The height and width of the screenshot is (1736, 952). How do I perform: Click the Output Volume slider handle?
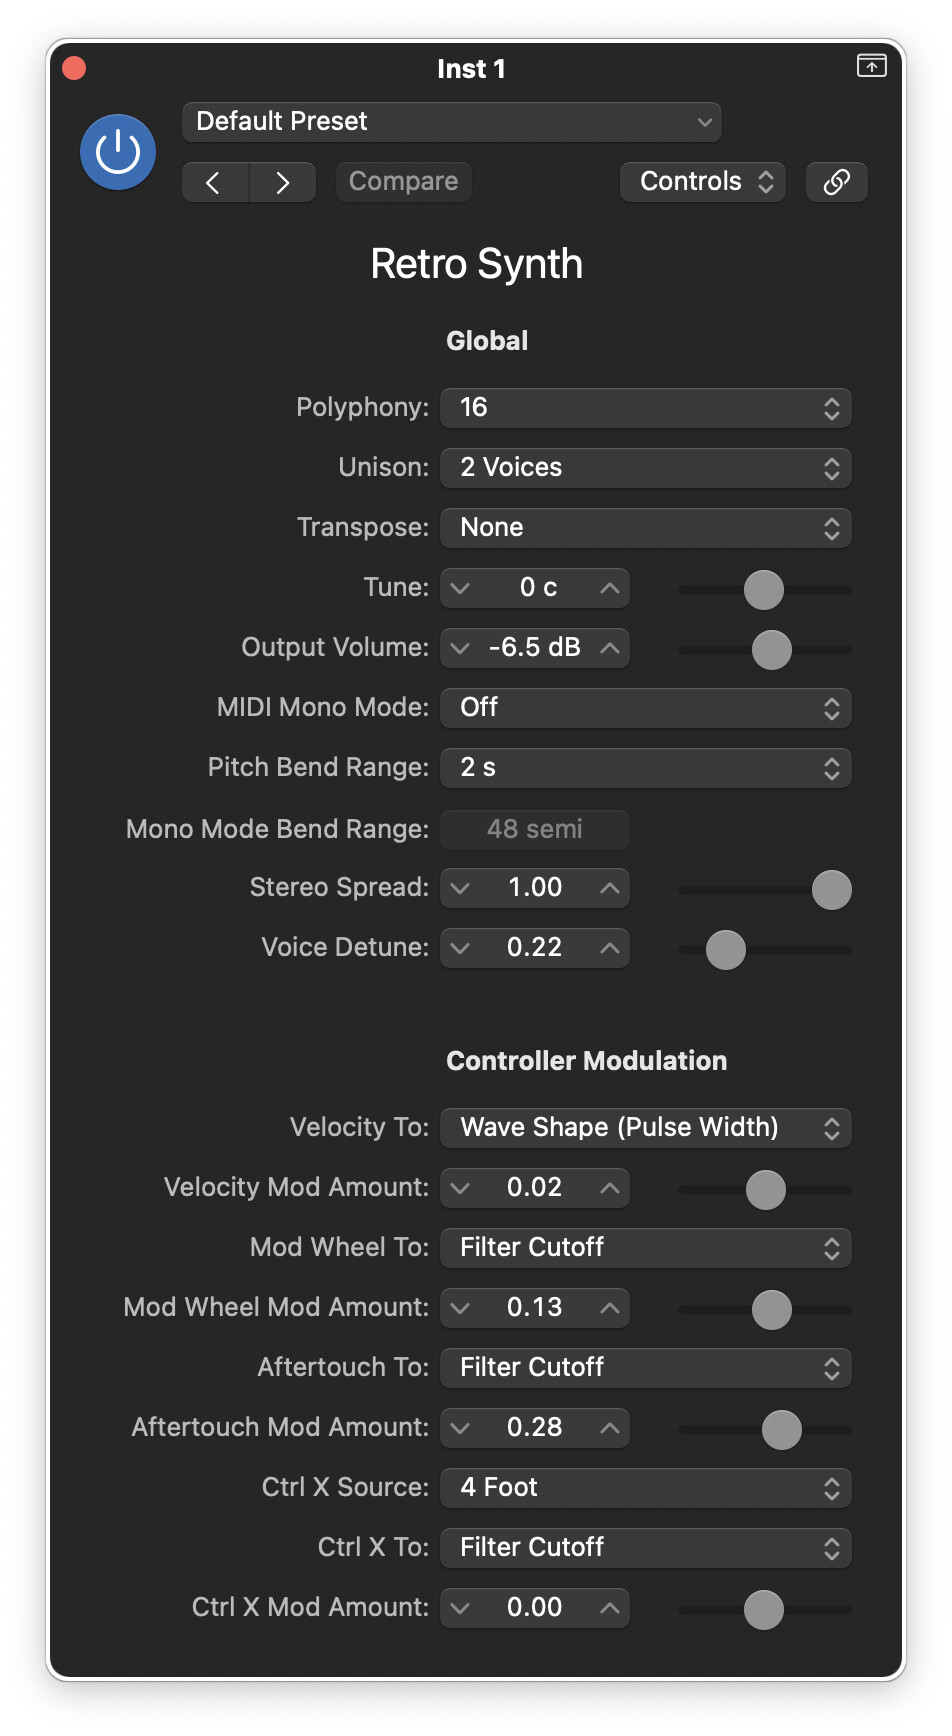tap(772, 650)
